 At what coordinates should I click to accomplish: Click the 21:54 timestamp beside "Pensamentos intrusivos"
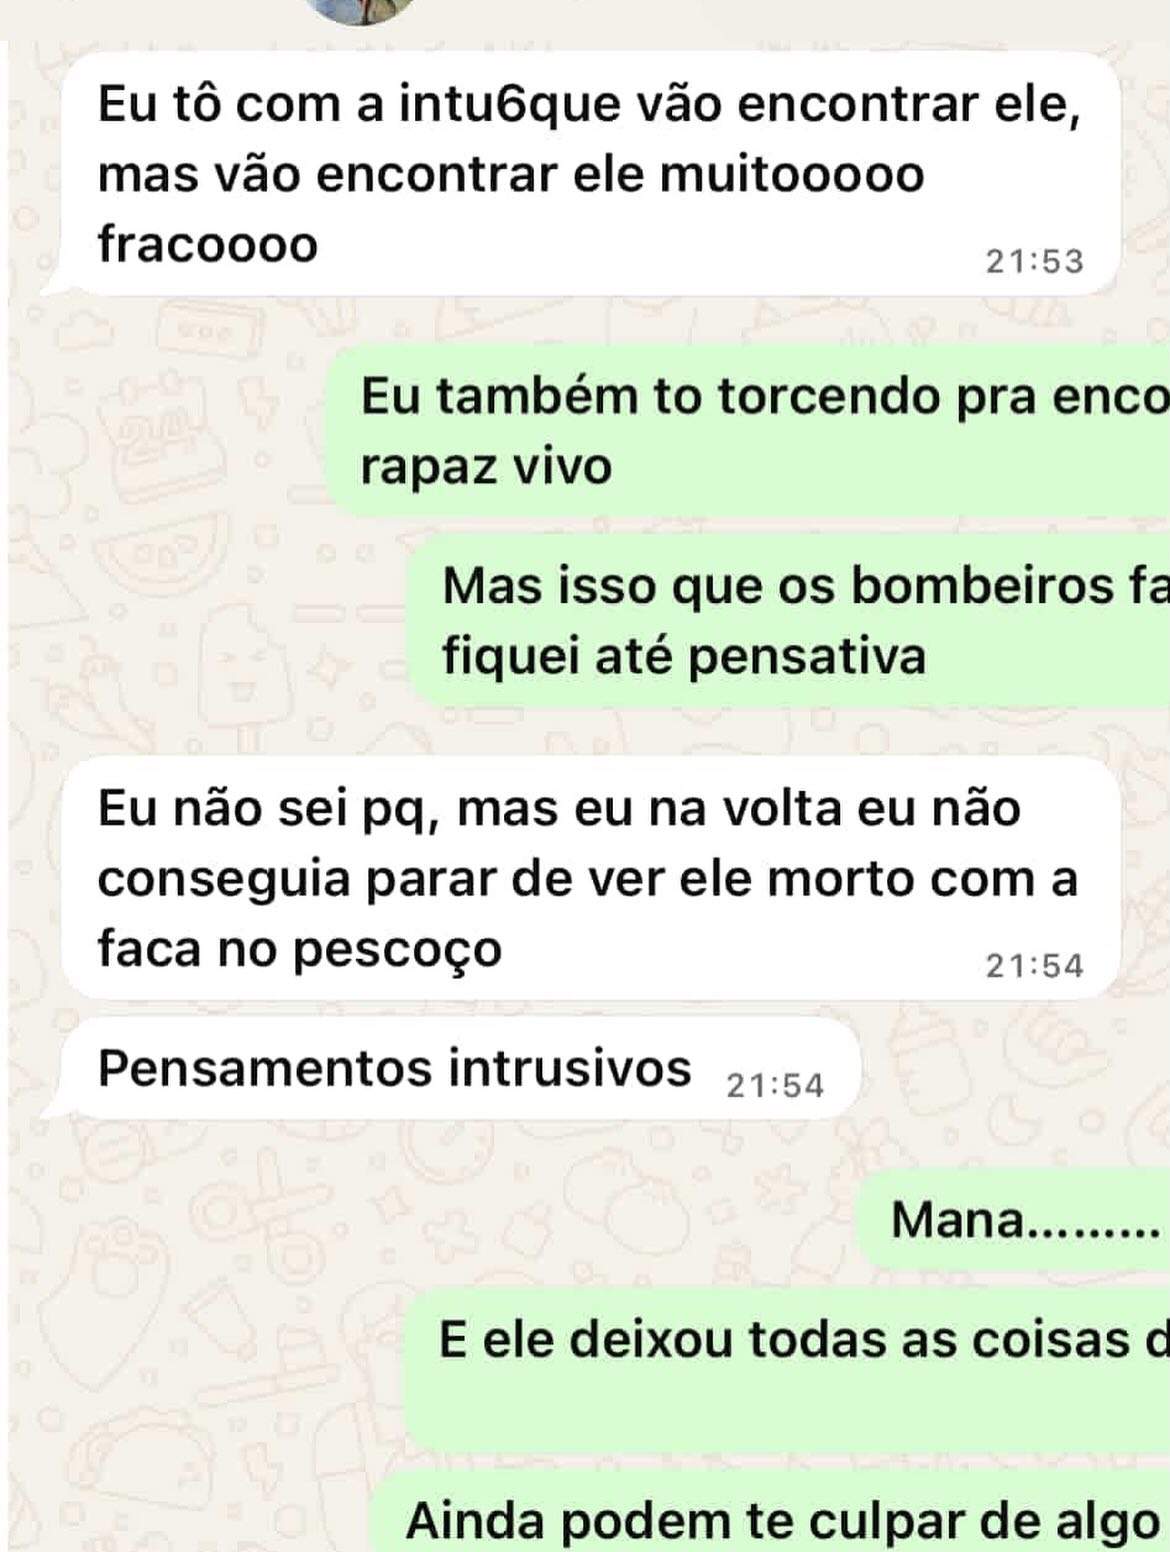click(775, 1085)
